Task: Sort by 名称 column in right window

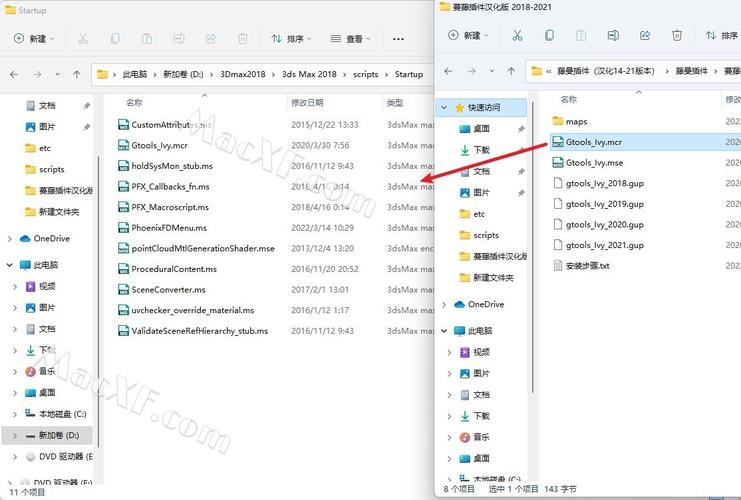Action: click(568, 99)
